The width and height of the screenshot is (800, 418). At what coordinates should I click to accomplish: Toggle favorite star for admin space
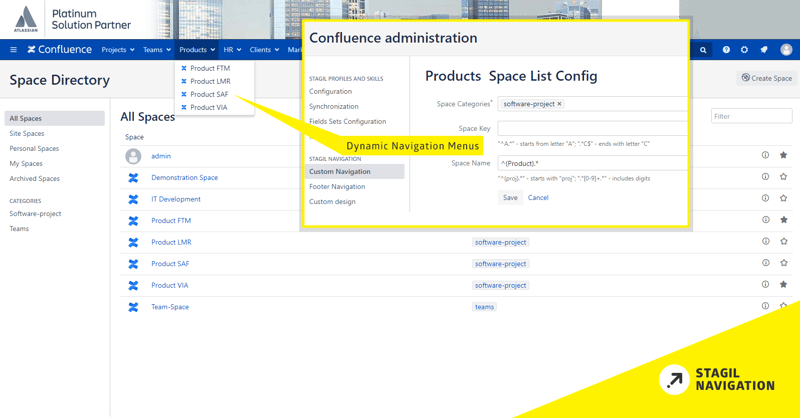click(784, 155)
